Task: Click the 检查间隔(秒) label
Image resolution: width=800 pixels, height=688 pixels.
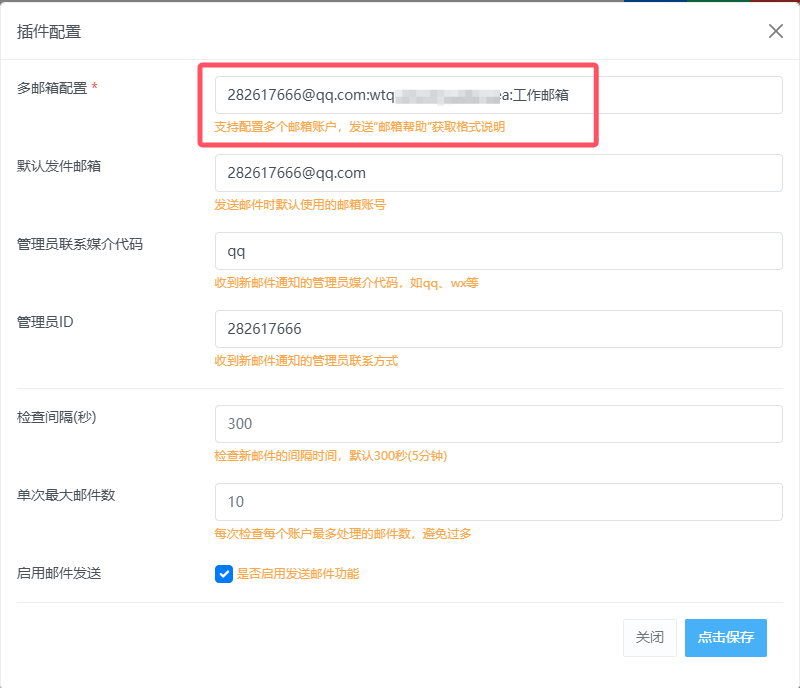Action: click(57, 416)
